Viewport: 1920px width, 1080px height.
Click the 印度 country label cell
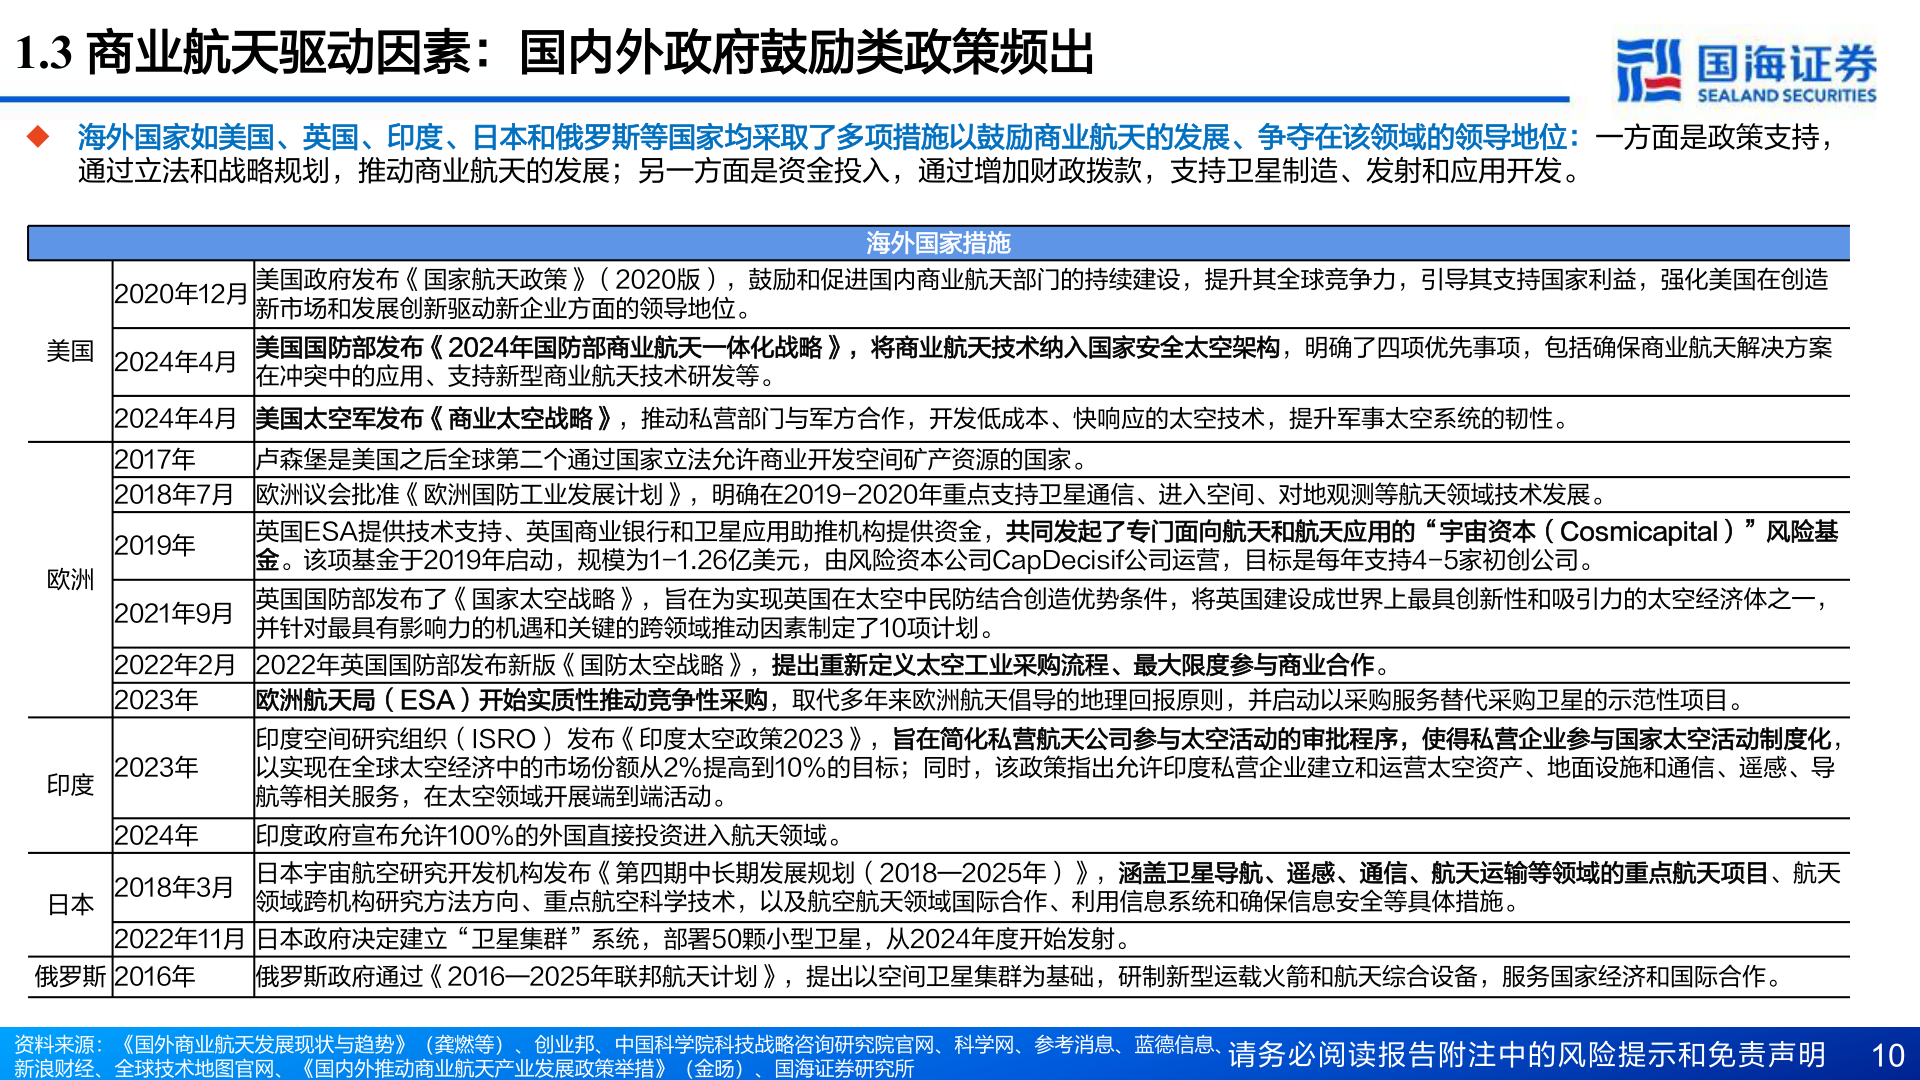tap(70, 785)
